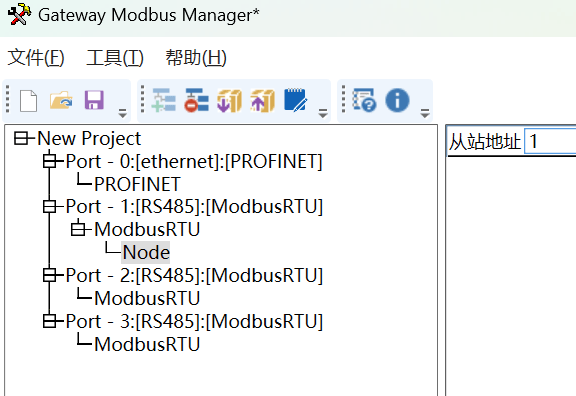Click the file toolbar drag grip handle
576x396 pixels.
pyautogui.click(x=8, y=99)
